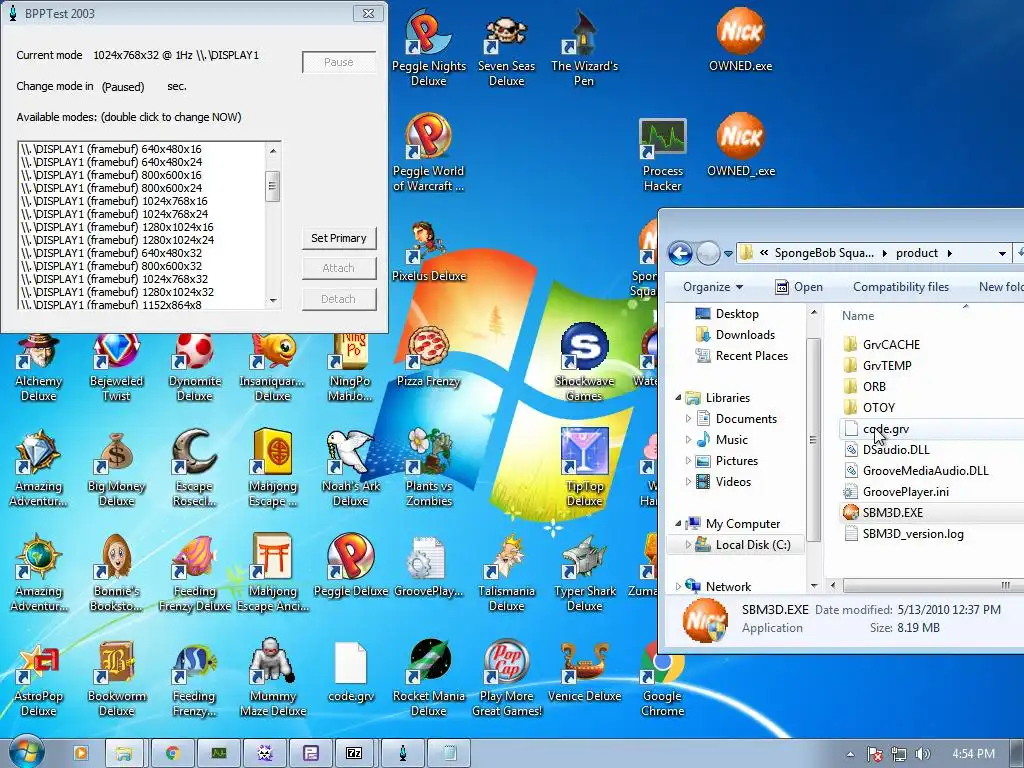The width and height of the screenshot is (1024, 768).
Task: Expand the Local Disk (C:) node
Action: [x=688, y=544]
